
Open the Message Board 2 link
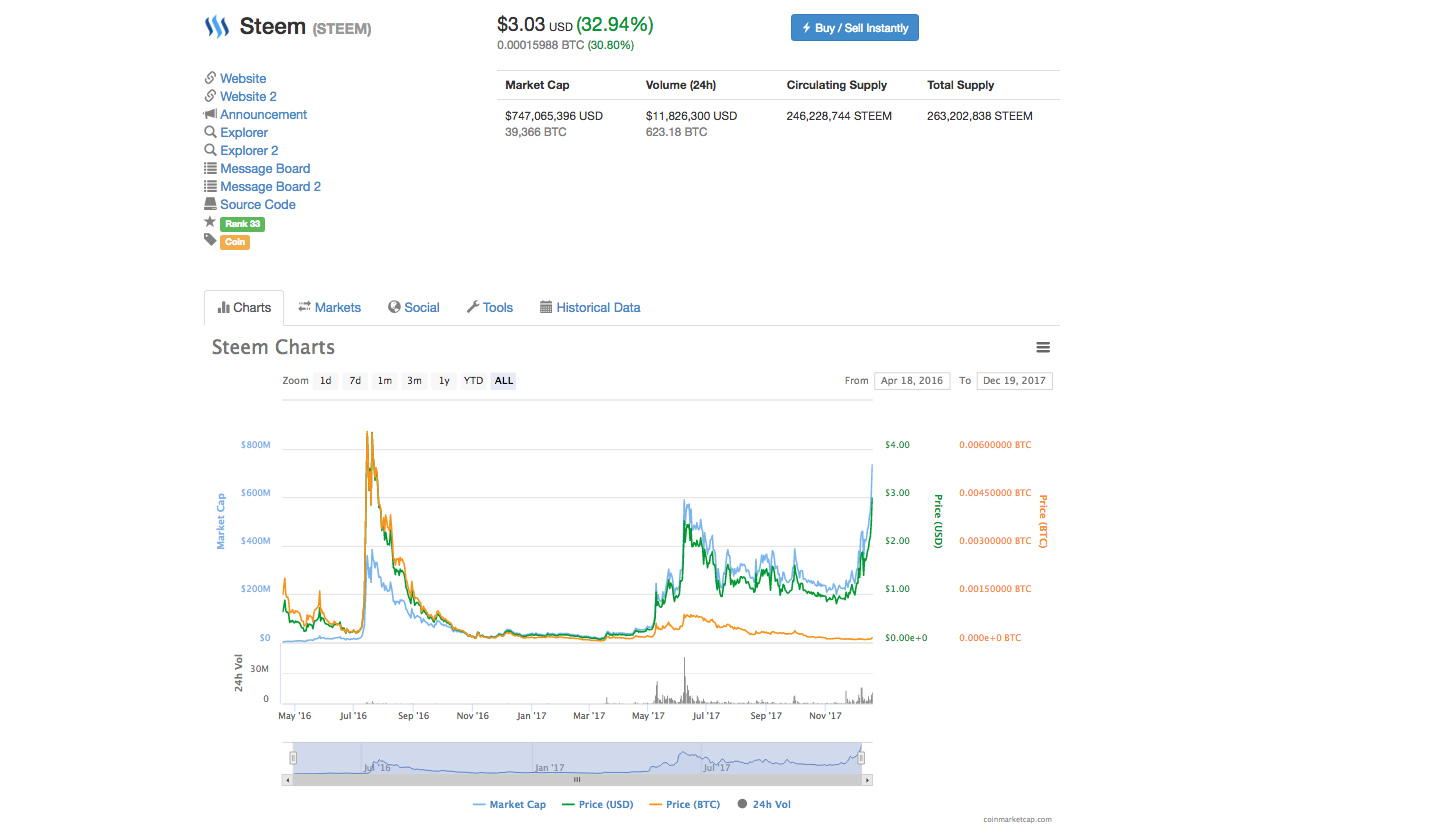click(x=271, y=186)
